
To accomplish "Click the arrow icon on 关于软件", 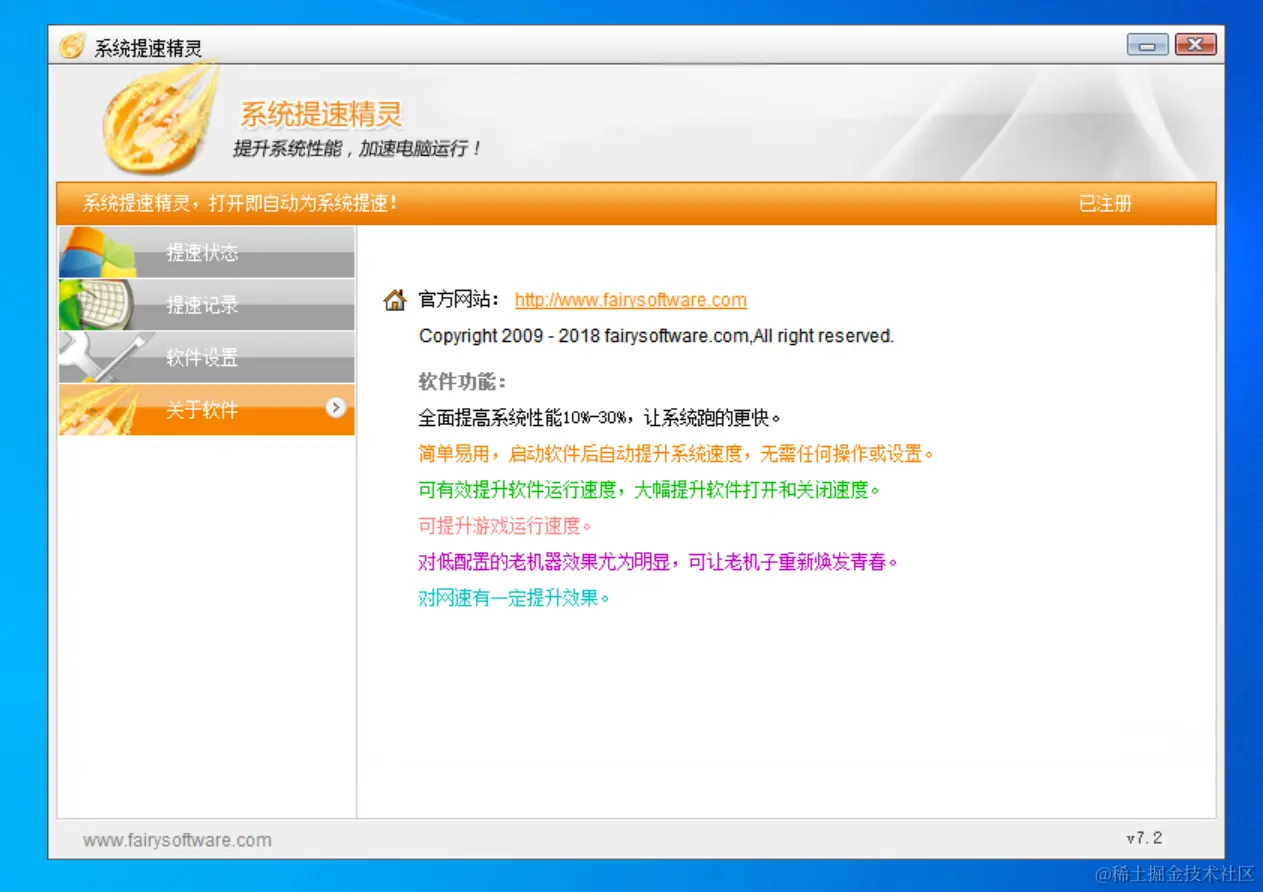I will click(x=336, y=407).
